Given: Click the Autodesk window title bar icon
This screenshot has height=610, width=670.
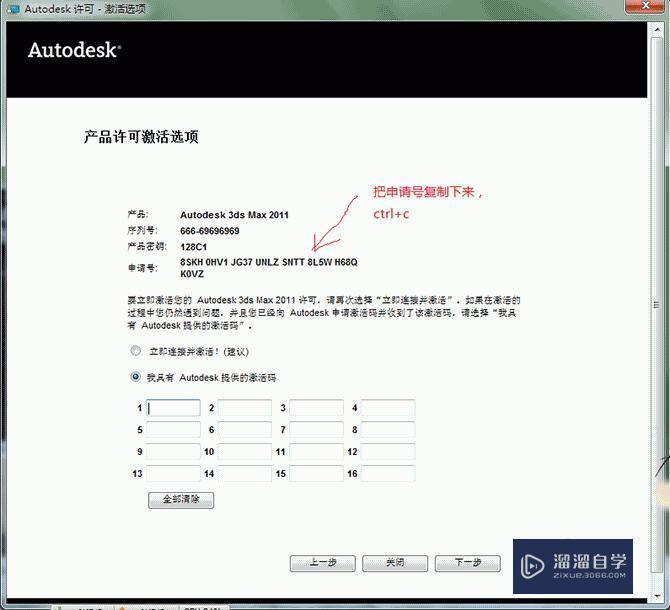Looking at the screenshot, I should click(x=13, y=9).
